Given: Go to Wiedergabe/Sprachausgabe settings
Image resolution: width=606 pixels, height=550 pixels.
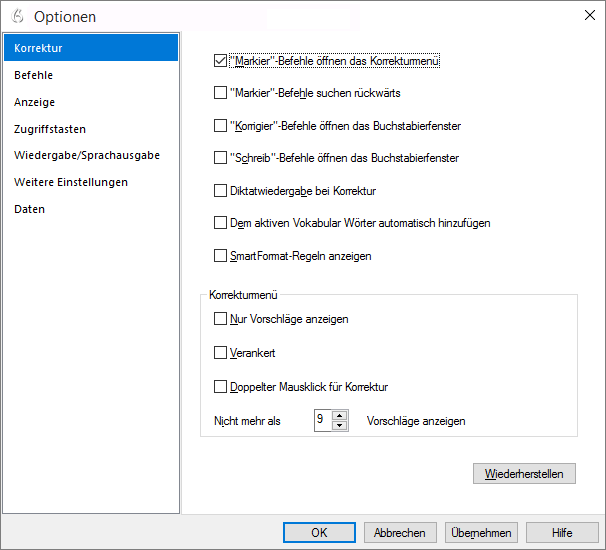Looking at the screenshot, I should [91, 155].
